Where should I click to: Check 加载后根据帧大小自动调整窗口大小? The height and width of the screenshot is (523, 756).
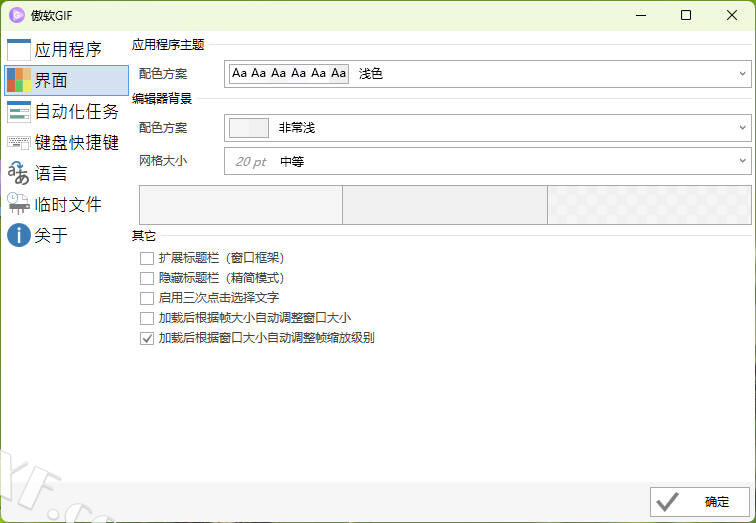(x=147, y=318)
